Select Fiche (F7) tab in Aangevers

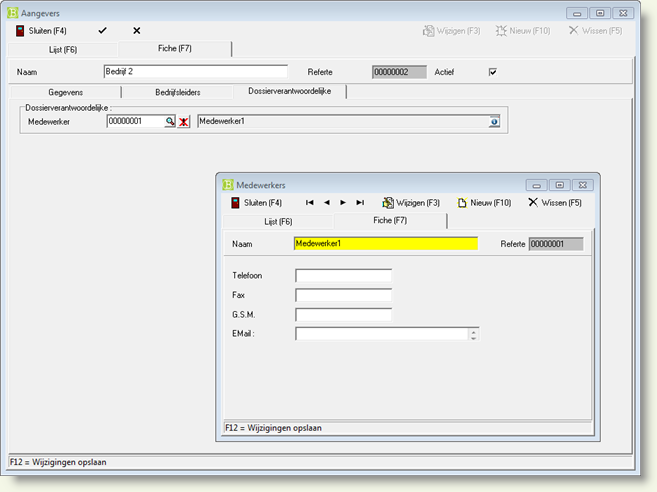pyautogui.click(x=175, y=48)
